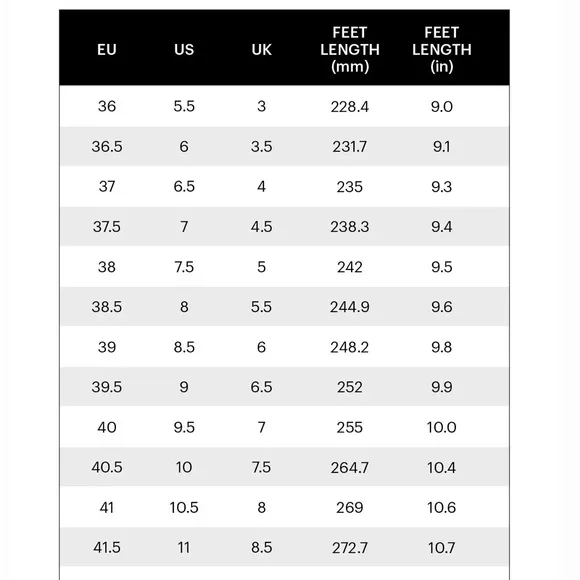Select the EU 38 cell
This screenshot has height=580, width=580.
coord(107,267)
